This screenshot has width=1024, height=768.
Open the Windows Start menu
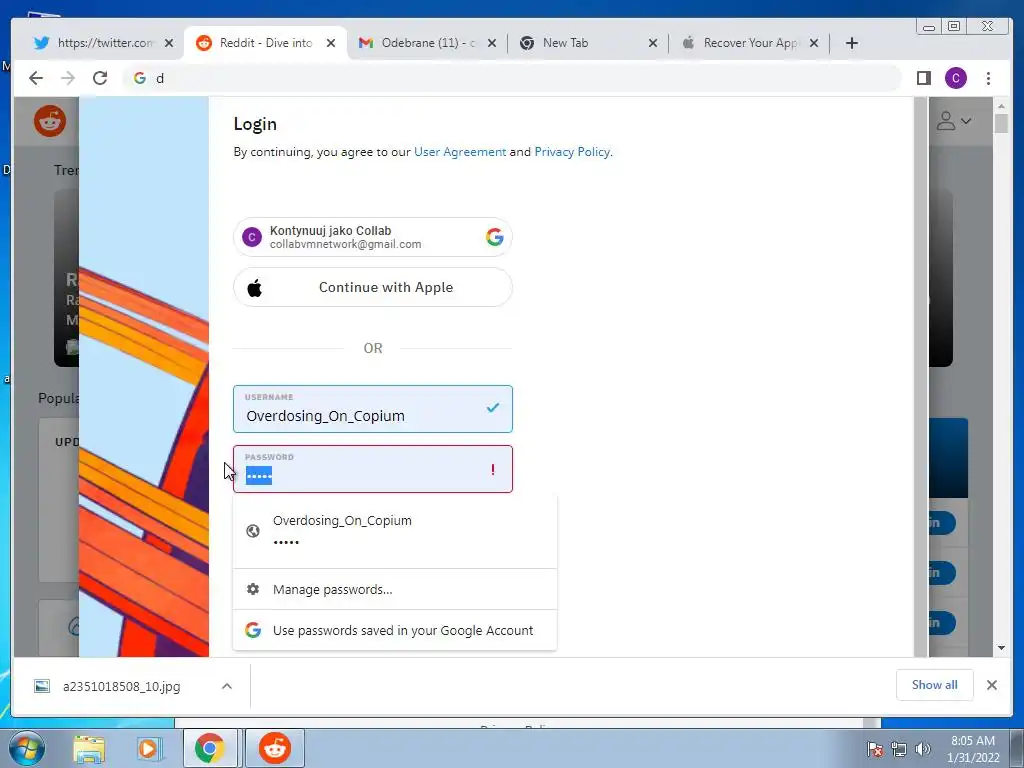click(26, 748)
